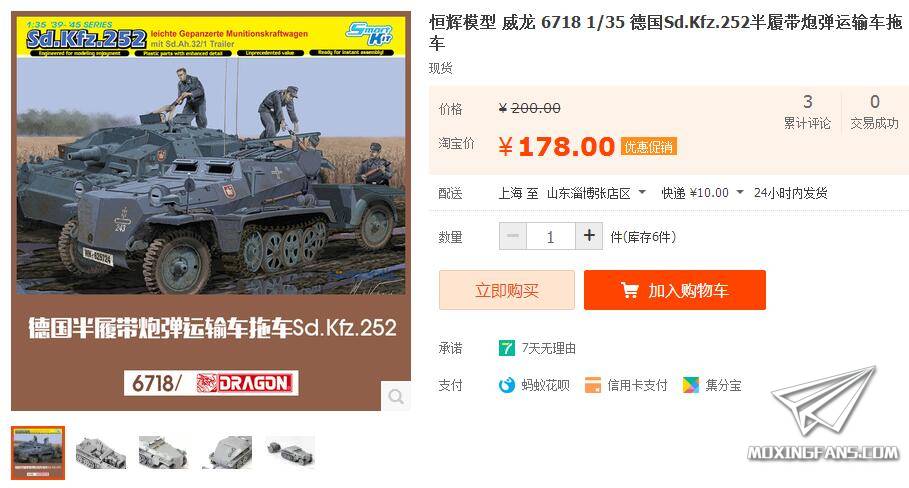Select the last thumbnail showing vehicle with trailer
The height and width of the screenshot is (488, 909).
290,453
